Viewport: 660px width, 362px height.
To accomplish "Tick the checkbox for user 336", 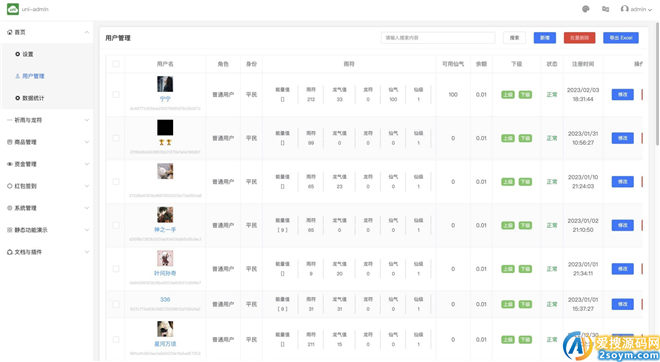I will tap(116, 304).
